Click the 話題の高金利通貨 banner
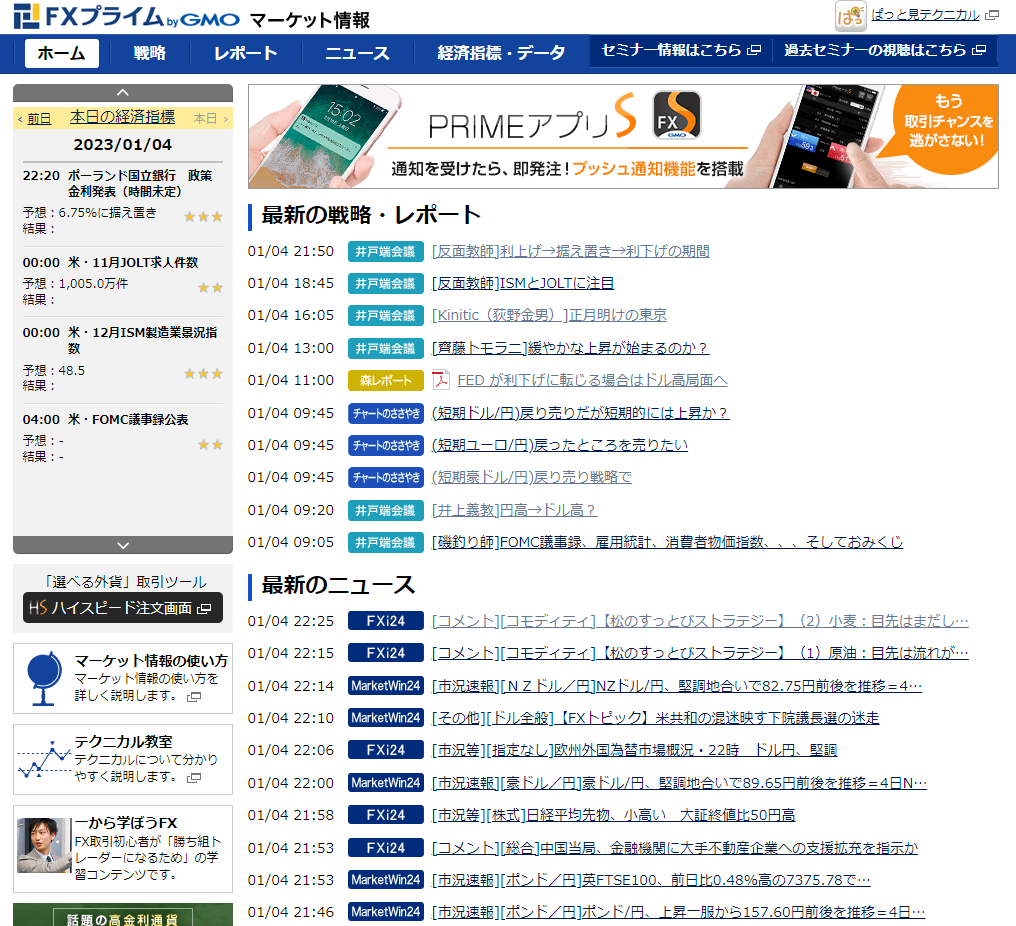Image resolution: width=1016 pixels, height=926 pixels. (122, 914)
